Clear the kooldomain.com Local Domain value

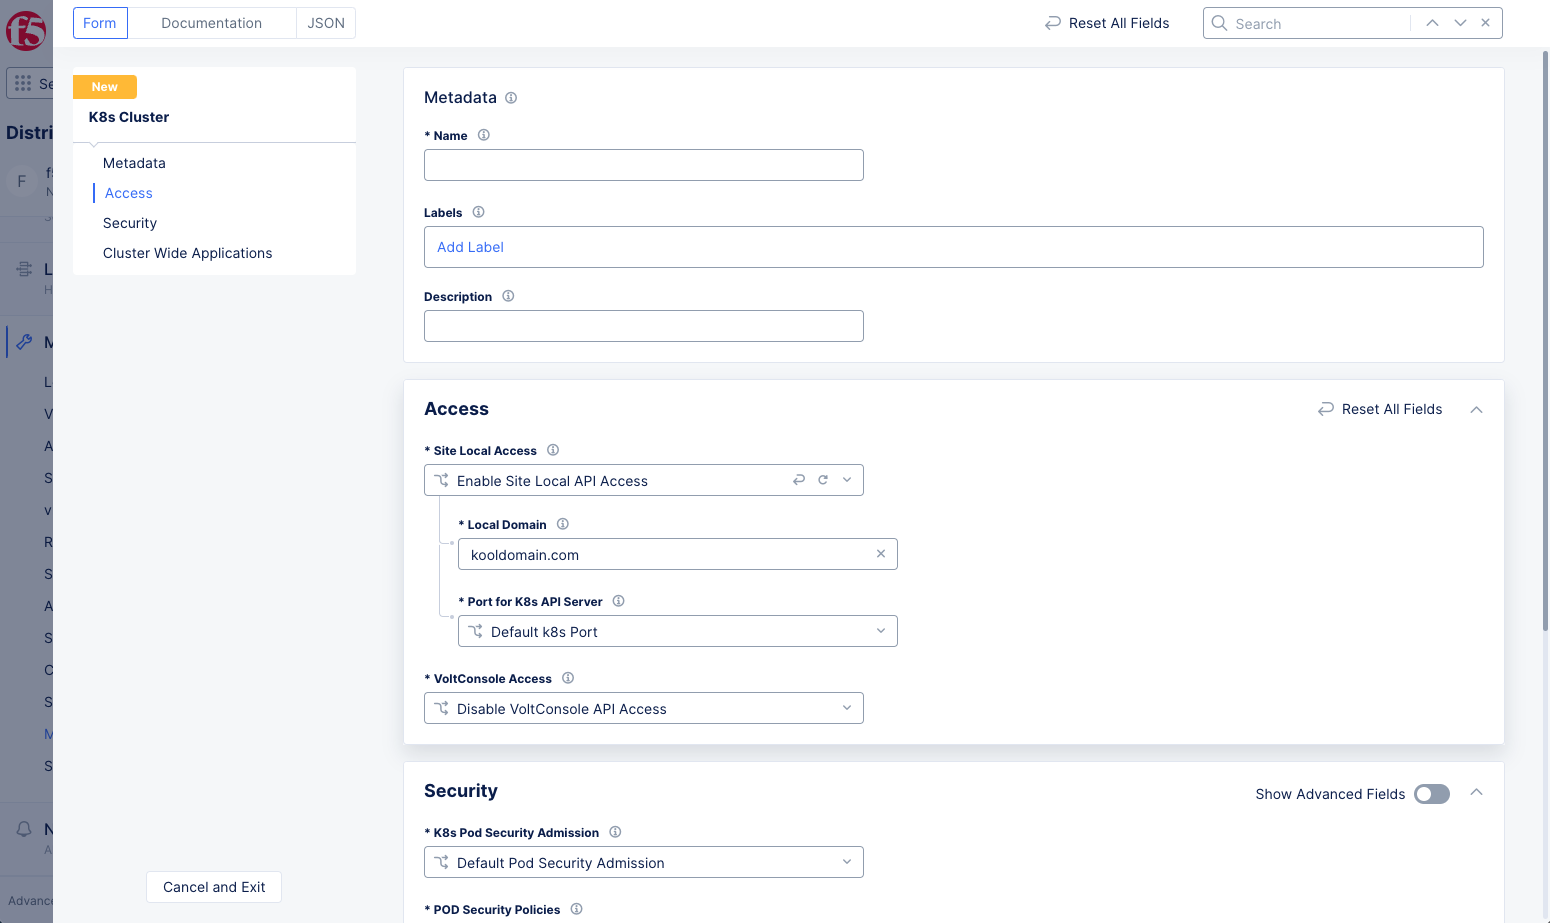881,554
